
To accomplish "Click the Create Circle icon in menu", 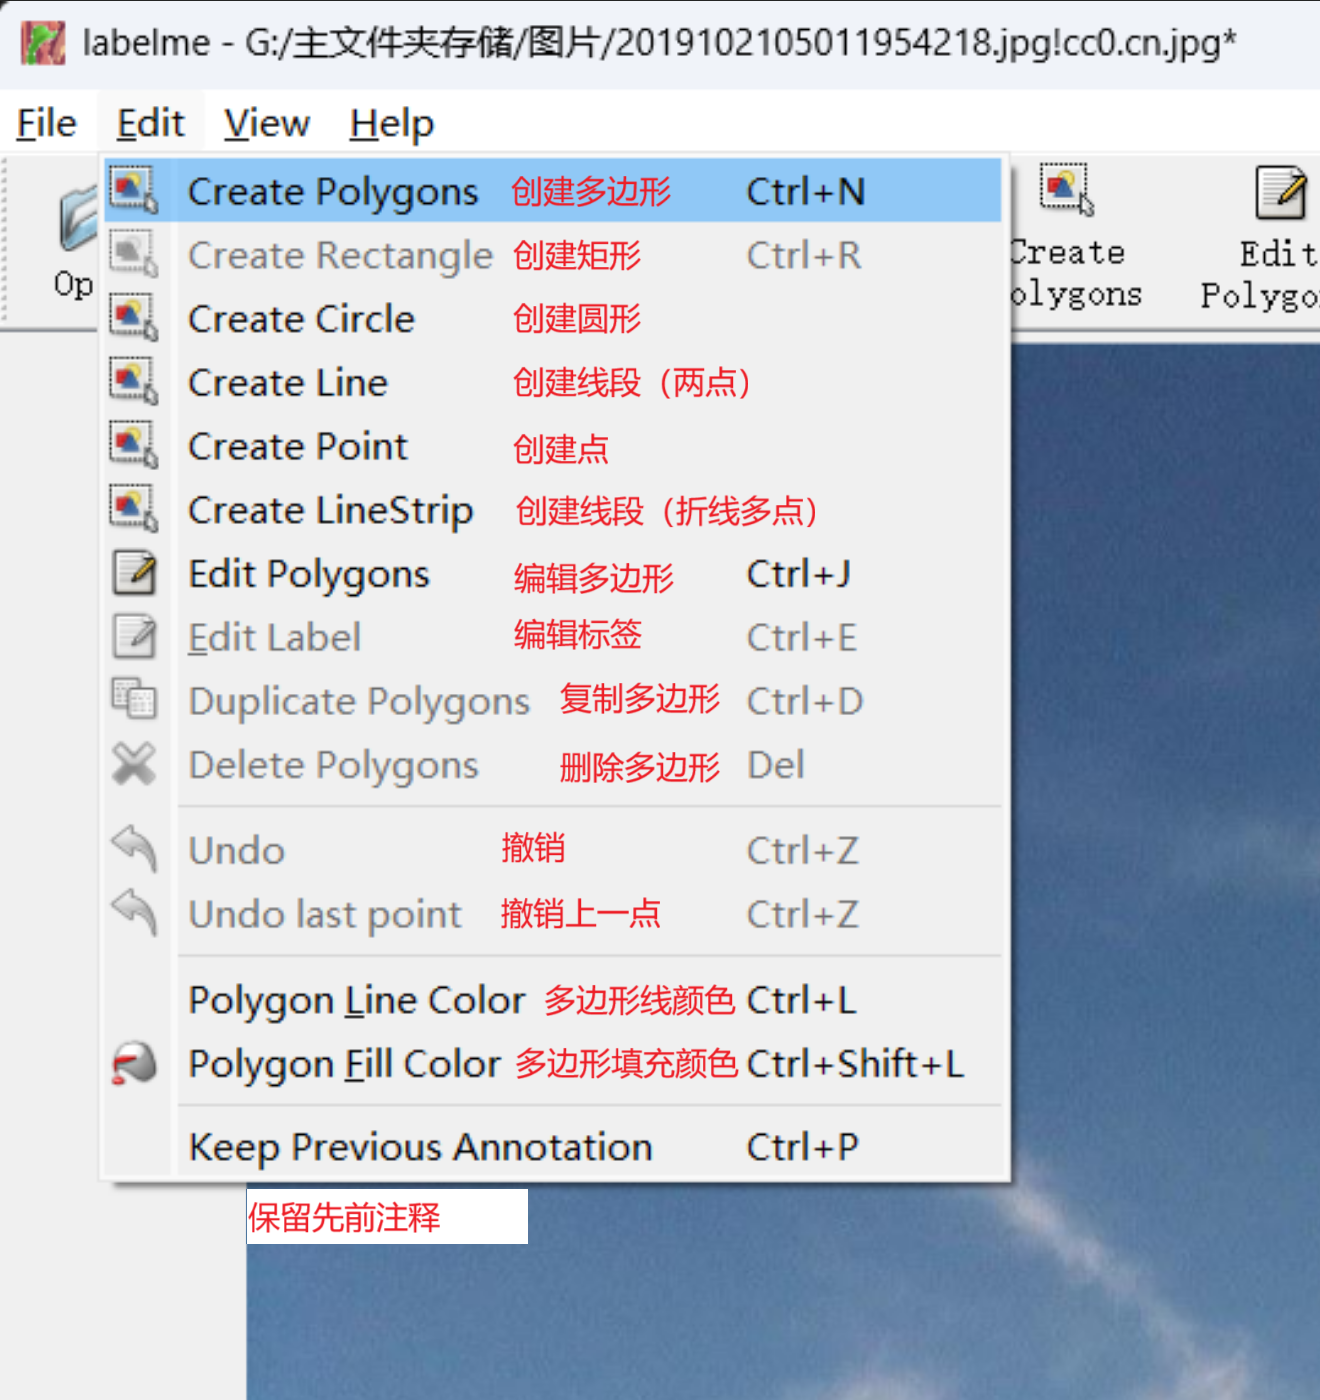I will (134, 318).
